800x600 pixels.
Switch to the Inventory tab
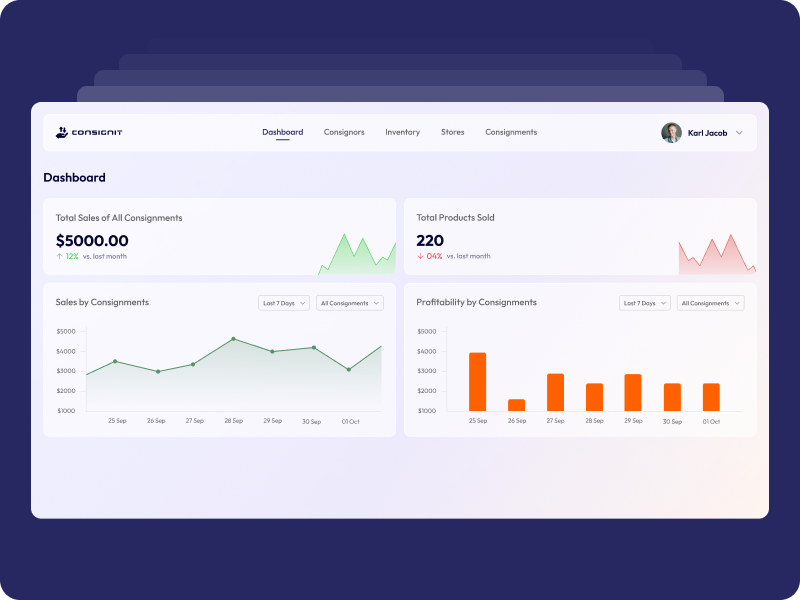point(402,132)
